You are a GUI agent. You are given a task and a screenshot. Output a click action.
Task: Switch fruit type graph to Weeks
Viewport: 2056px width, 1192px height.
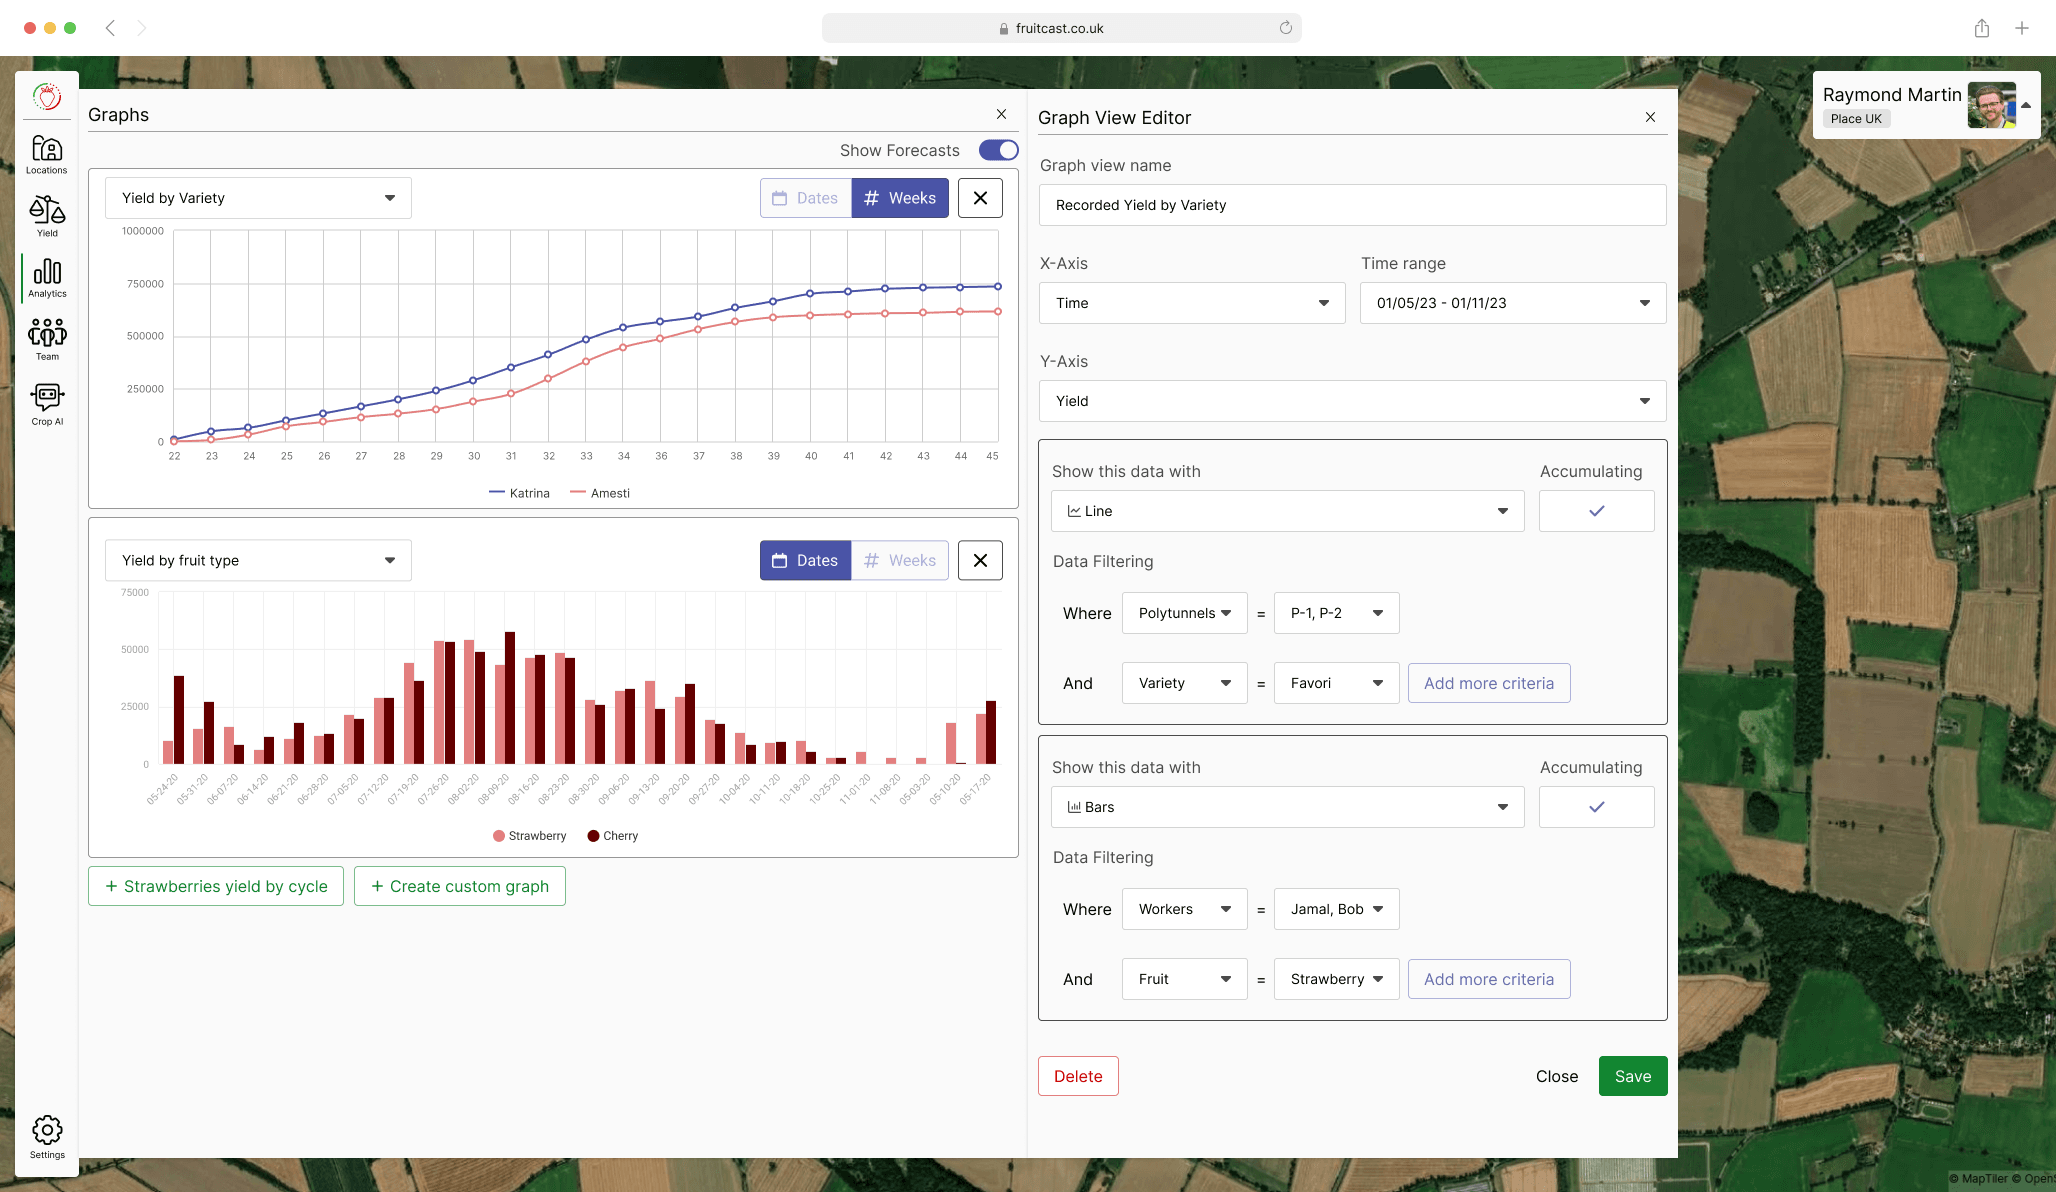coord(900,561)
